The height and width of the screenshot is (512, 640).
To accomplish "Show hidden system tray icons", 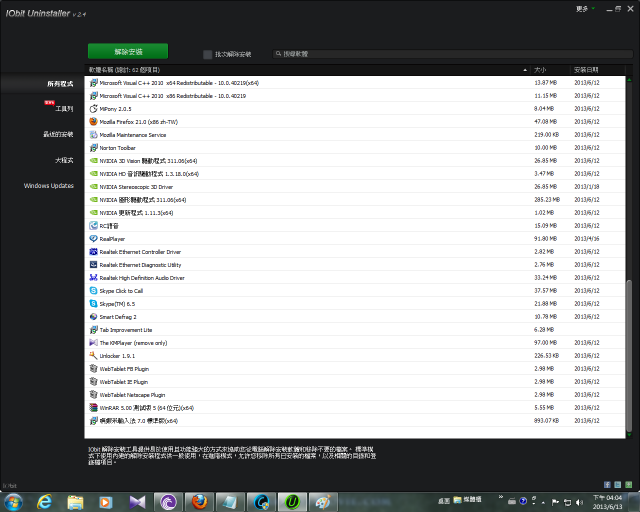I will [x=543, y=503].
